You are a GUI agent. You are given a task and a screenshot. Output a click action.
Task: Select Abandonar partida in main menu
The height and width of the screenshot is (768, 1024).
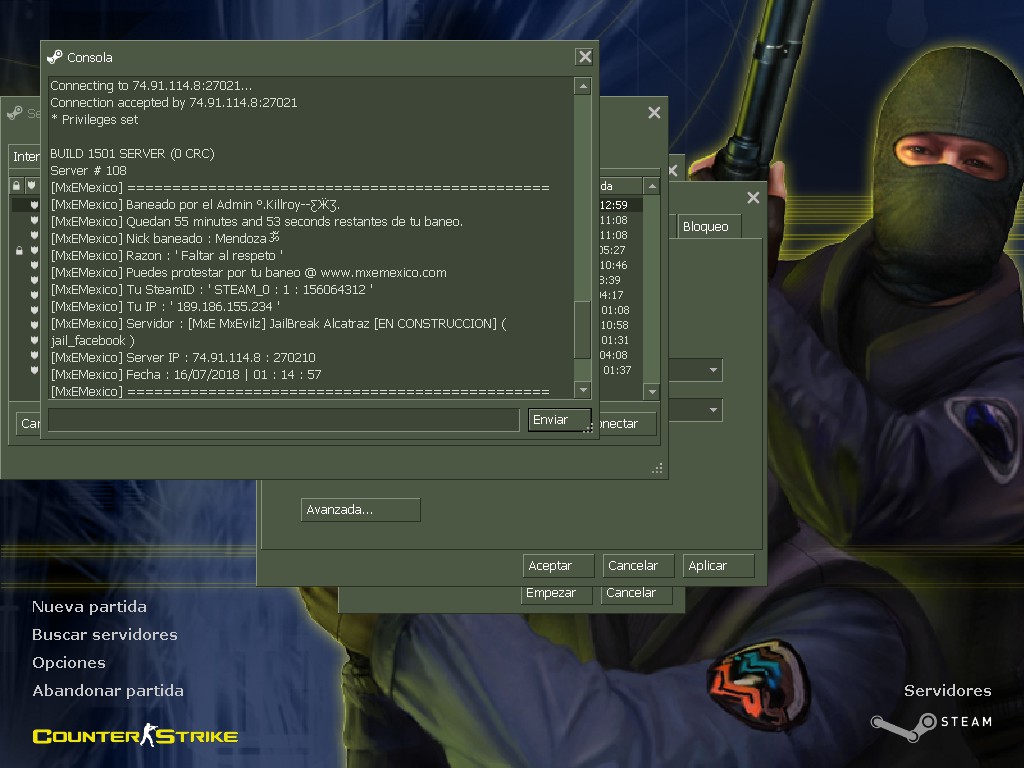click(108, 691)
